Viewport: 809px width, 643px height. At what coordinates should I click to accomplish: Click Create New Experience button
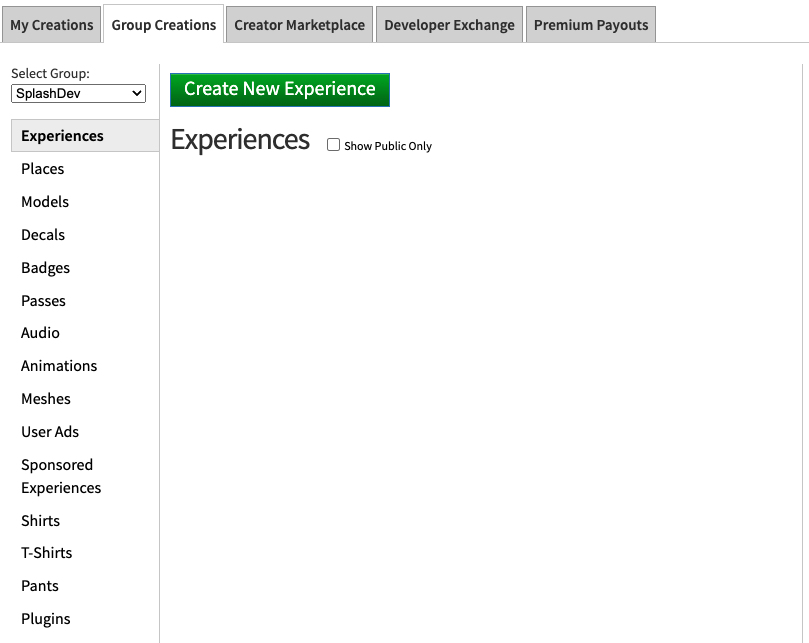pyautogui.click(x=280, y=89)
